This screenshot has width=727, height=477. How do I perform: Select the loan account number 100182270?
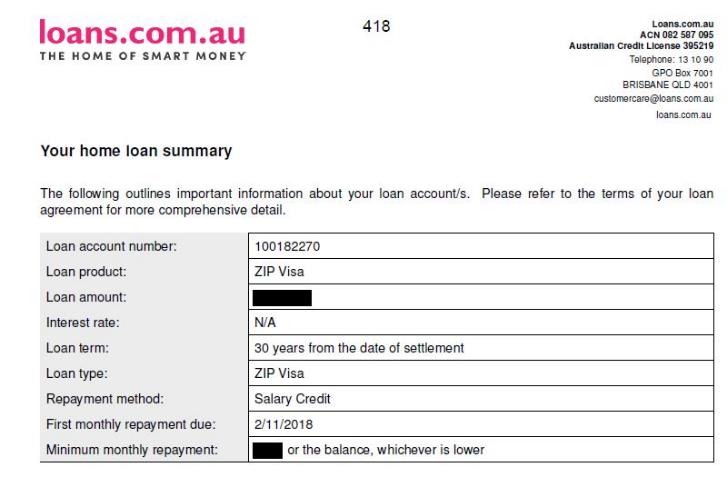(287, 246)
